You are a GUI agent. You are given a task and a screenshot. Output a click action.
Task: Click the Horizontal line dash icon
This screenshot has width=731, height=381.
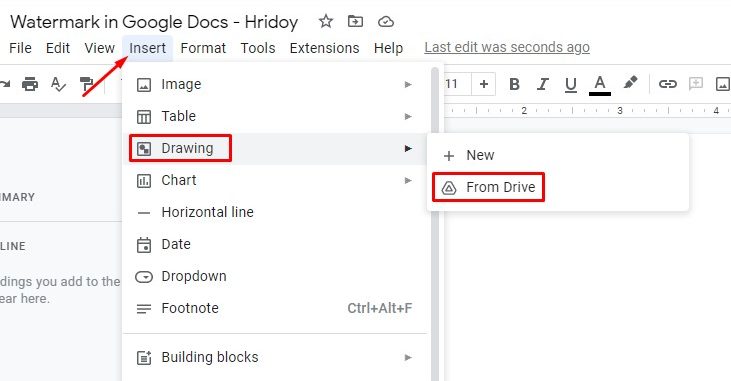point(144,213)
